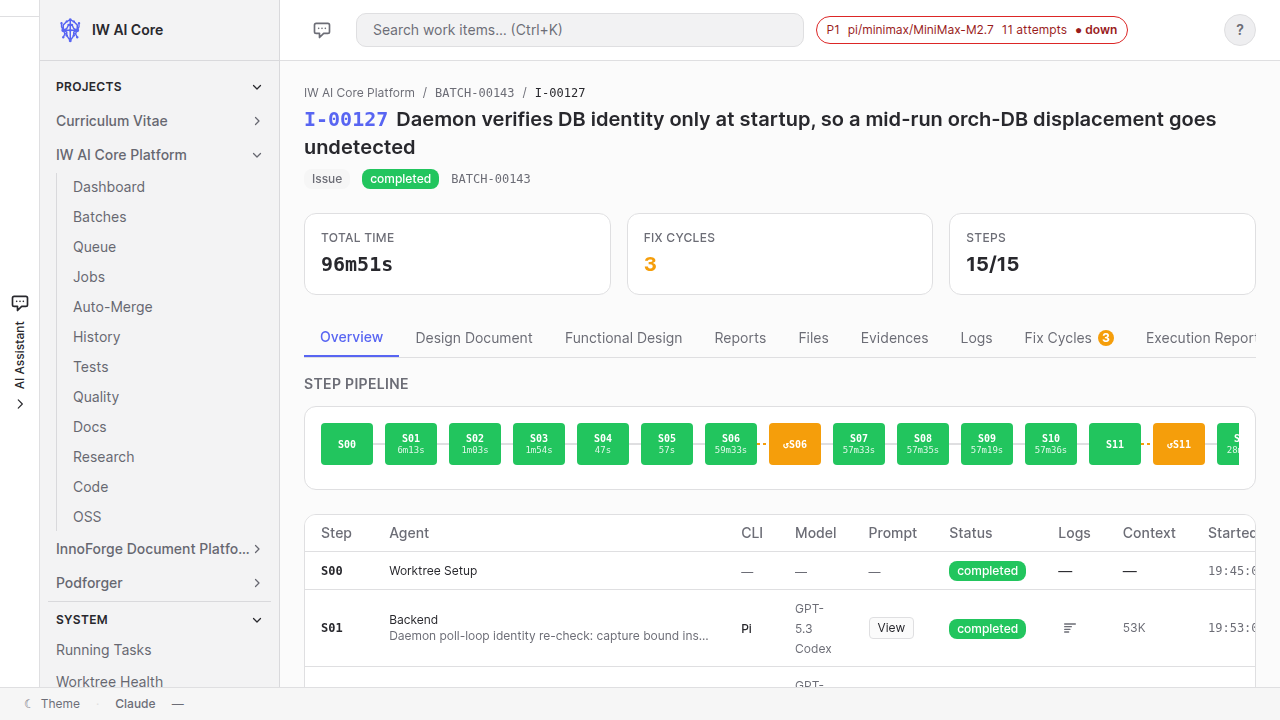The width and height of the screenshot is (1280, 720).
Task: Switch to the Files tab
Action: tap(813, 338)
